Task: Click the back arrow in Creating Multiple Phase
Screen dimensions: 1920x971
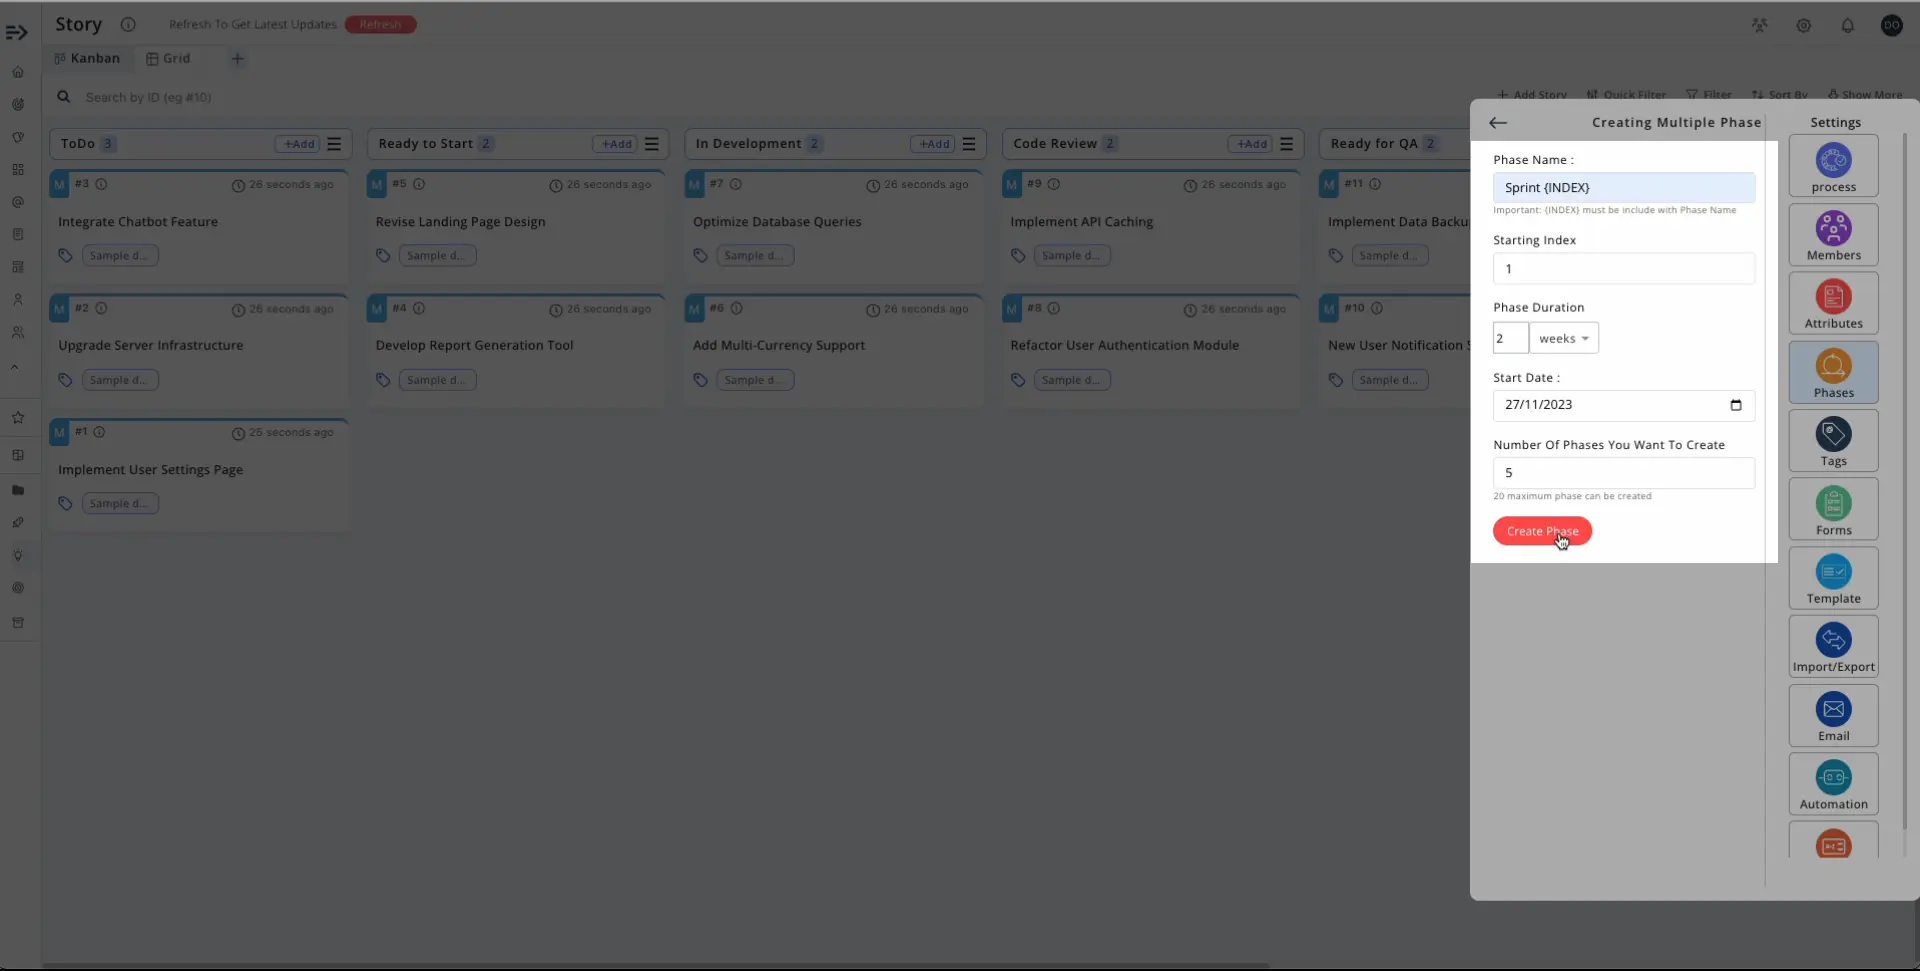Action: [x=1497, y=122]
